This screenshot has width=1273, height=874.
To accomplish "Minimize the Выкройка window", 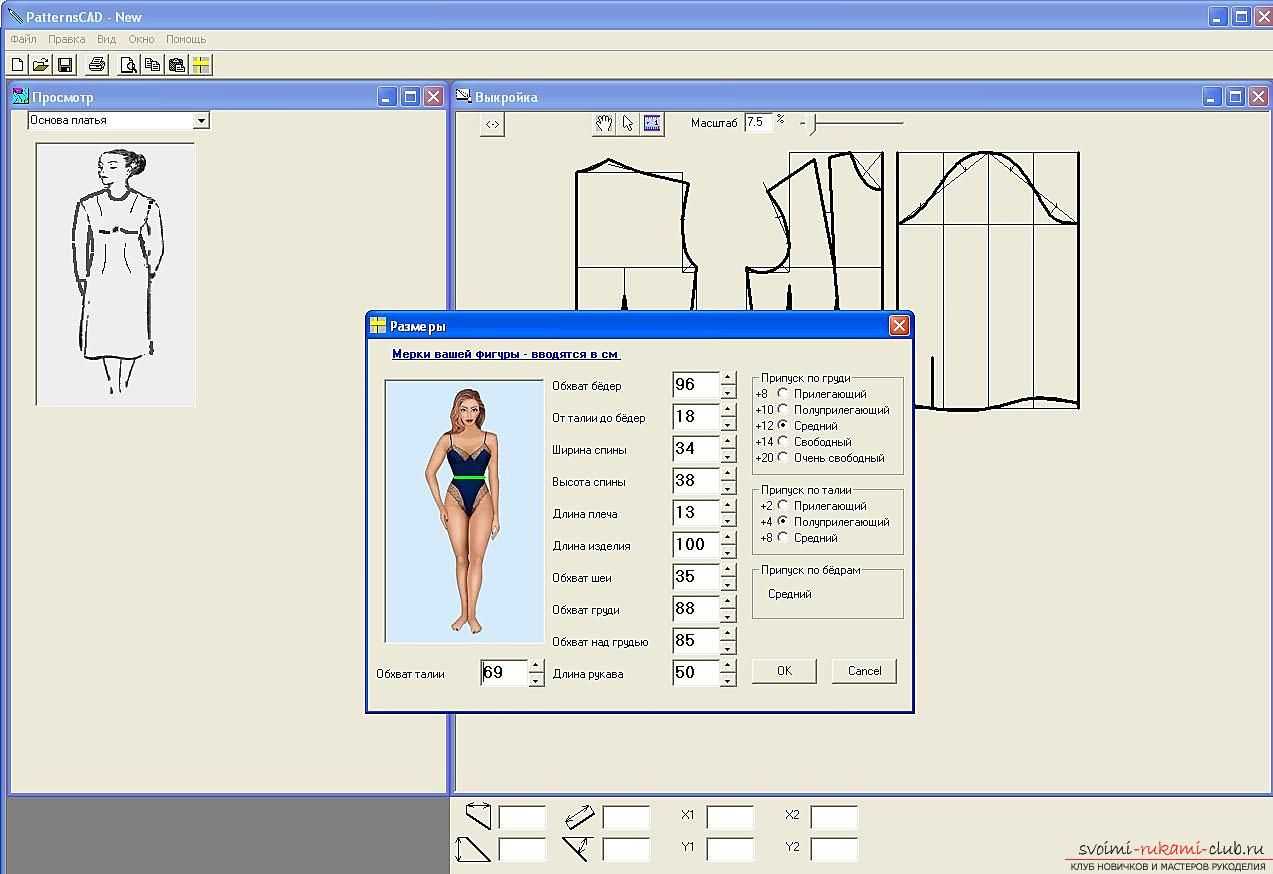I will pyautogui.click(x=1212, y=97).
